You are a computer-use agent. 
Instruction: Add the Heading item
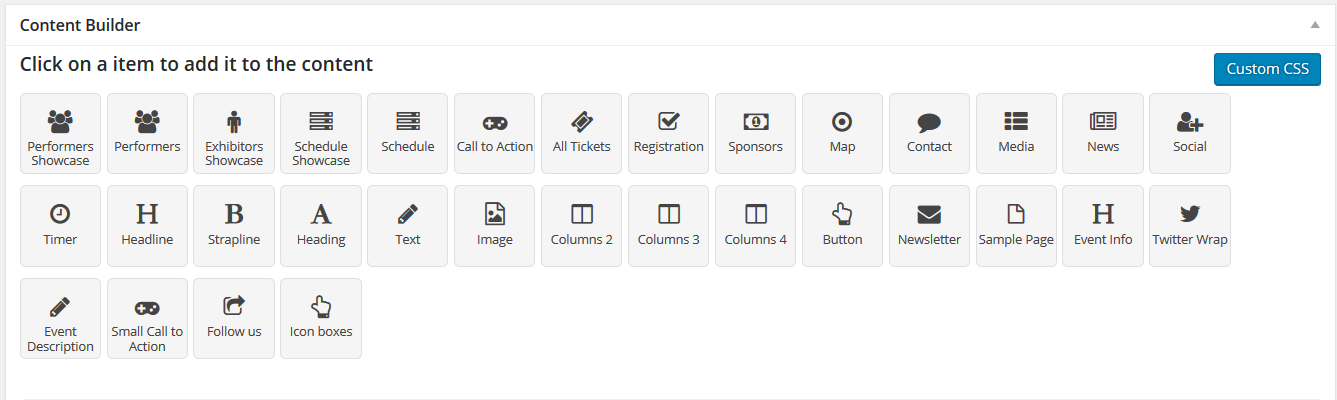(x=321, y=226)
